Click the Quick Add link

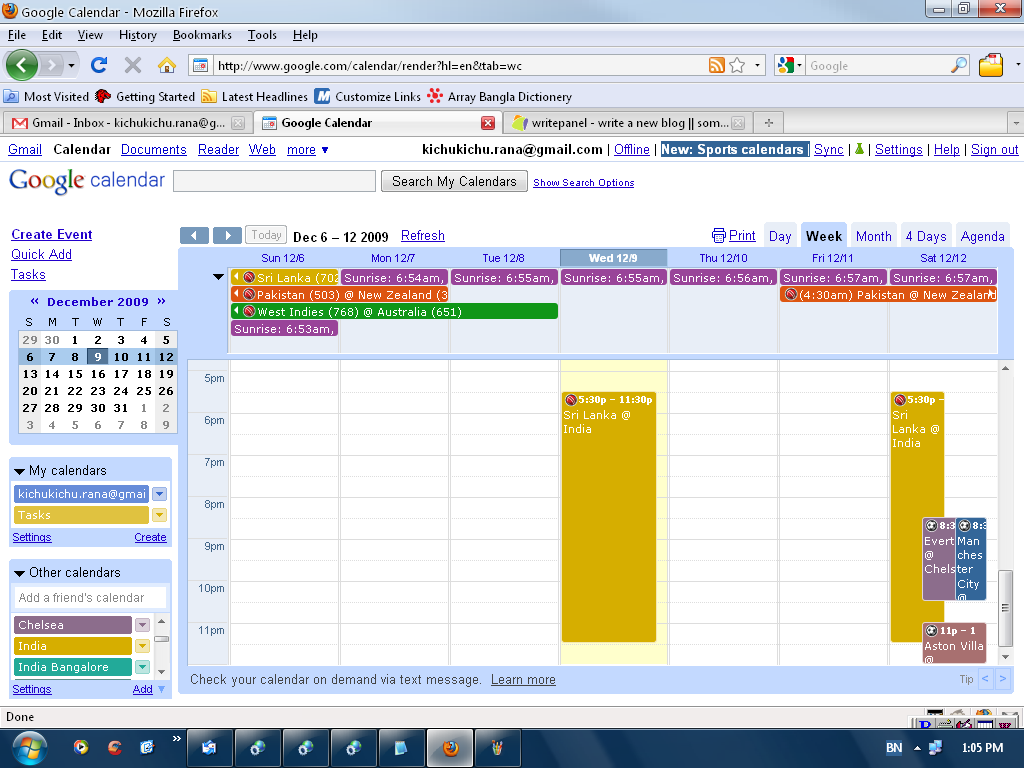point(41,255)
